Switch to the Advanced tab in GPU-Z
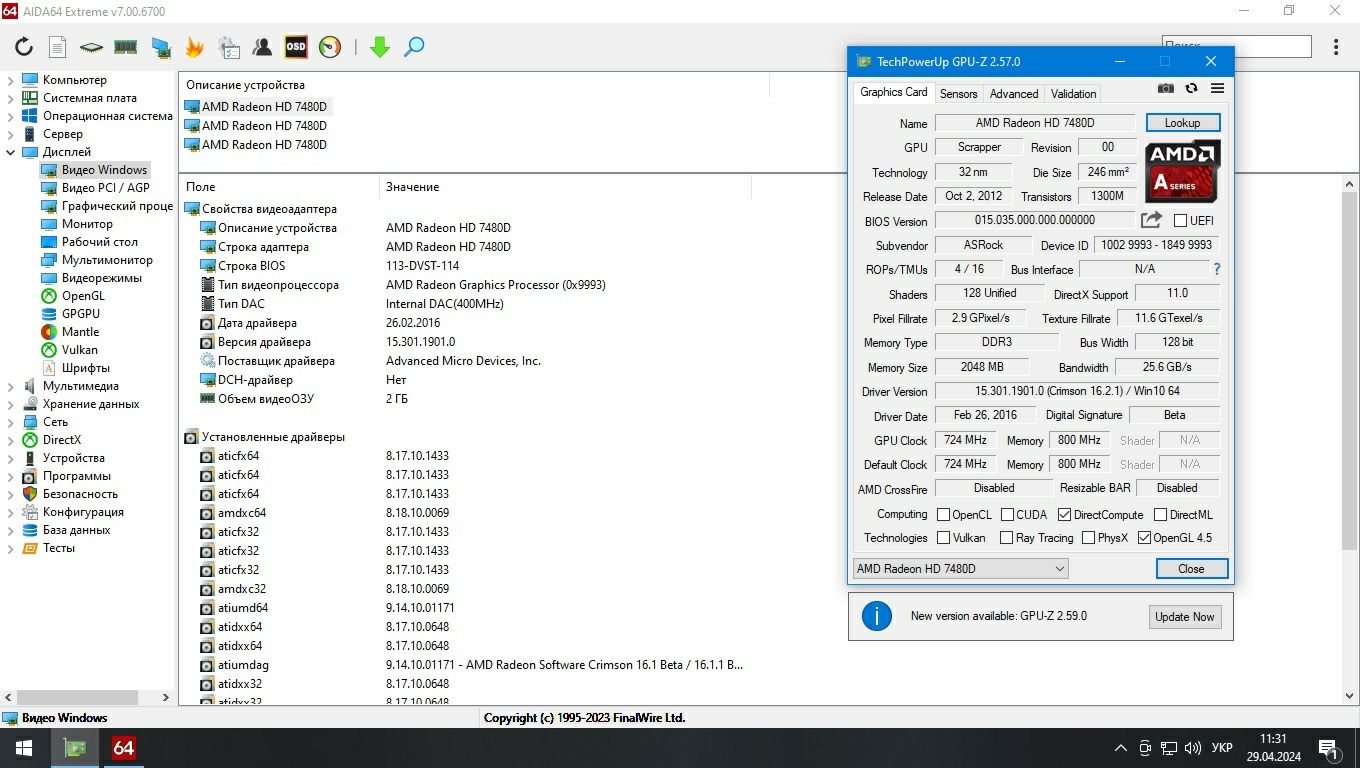The image size is (1360, 768). click(1014, 93)
